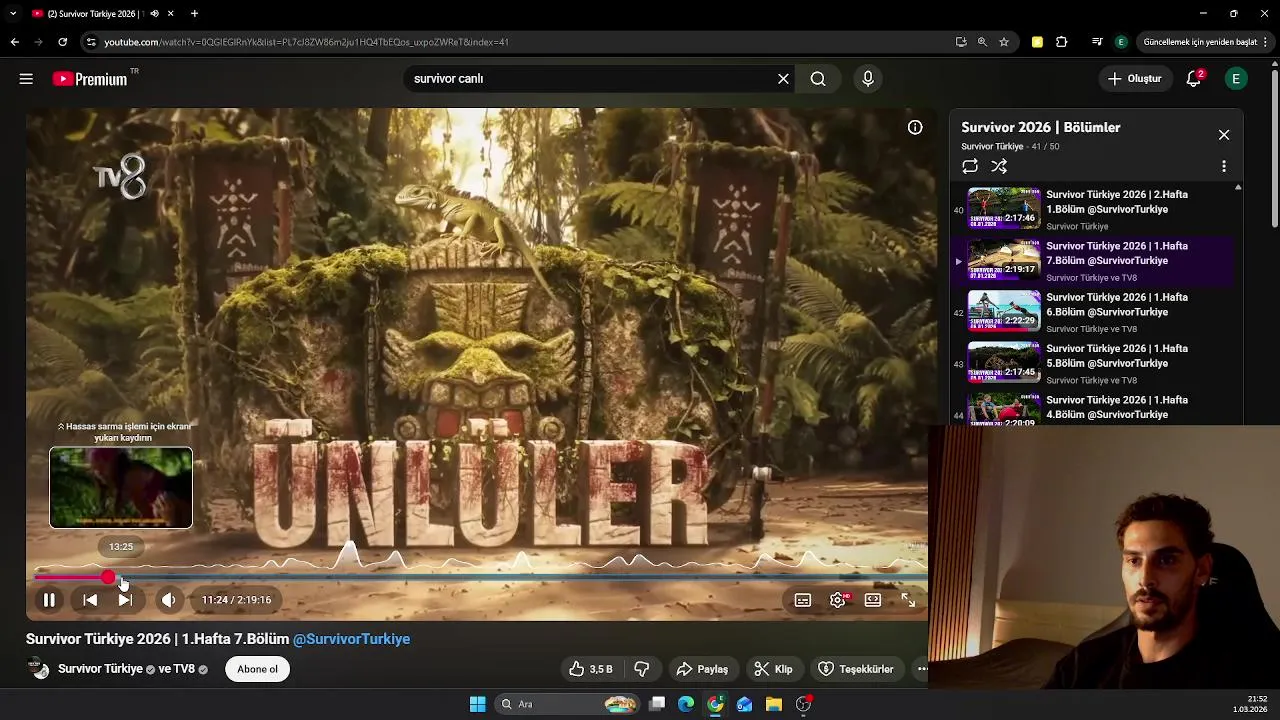Open the notifications bell
Viewport: 1280px width, 720px height.
[1193, 79]
